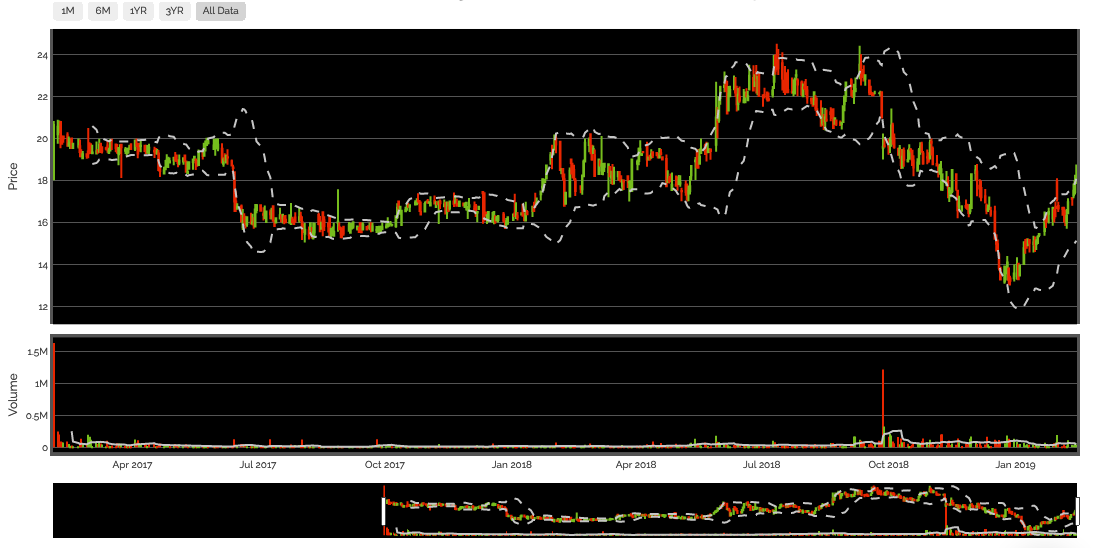Select the 1M time range button

click(68, 11)
